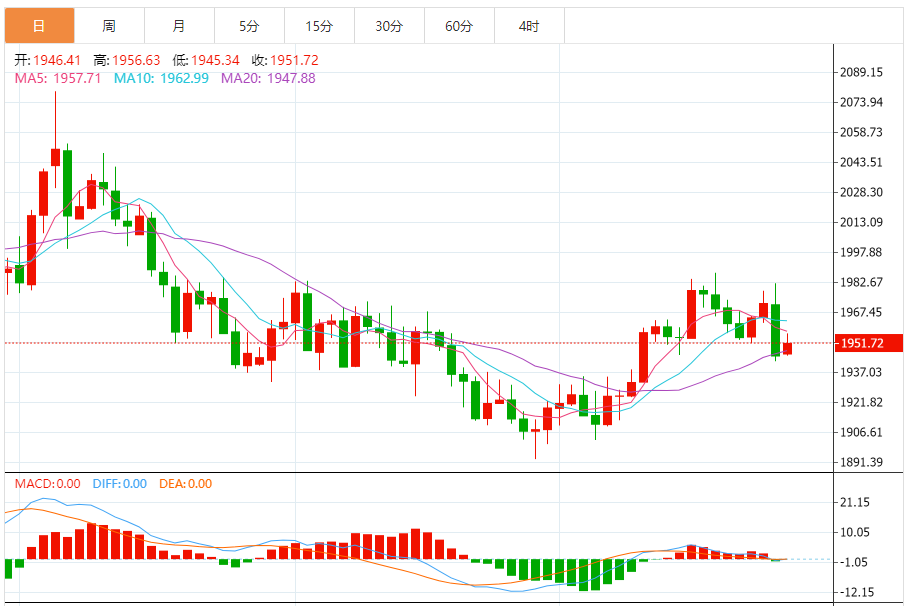The image size is (913, 606).
Task: Click the -1.05 MACD axis label
Action: pyautogui.click(x=853, y=562)
